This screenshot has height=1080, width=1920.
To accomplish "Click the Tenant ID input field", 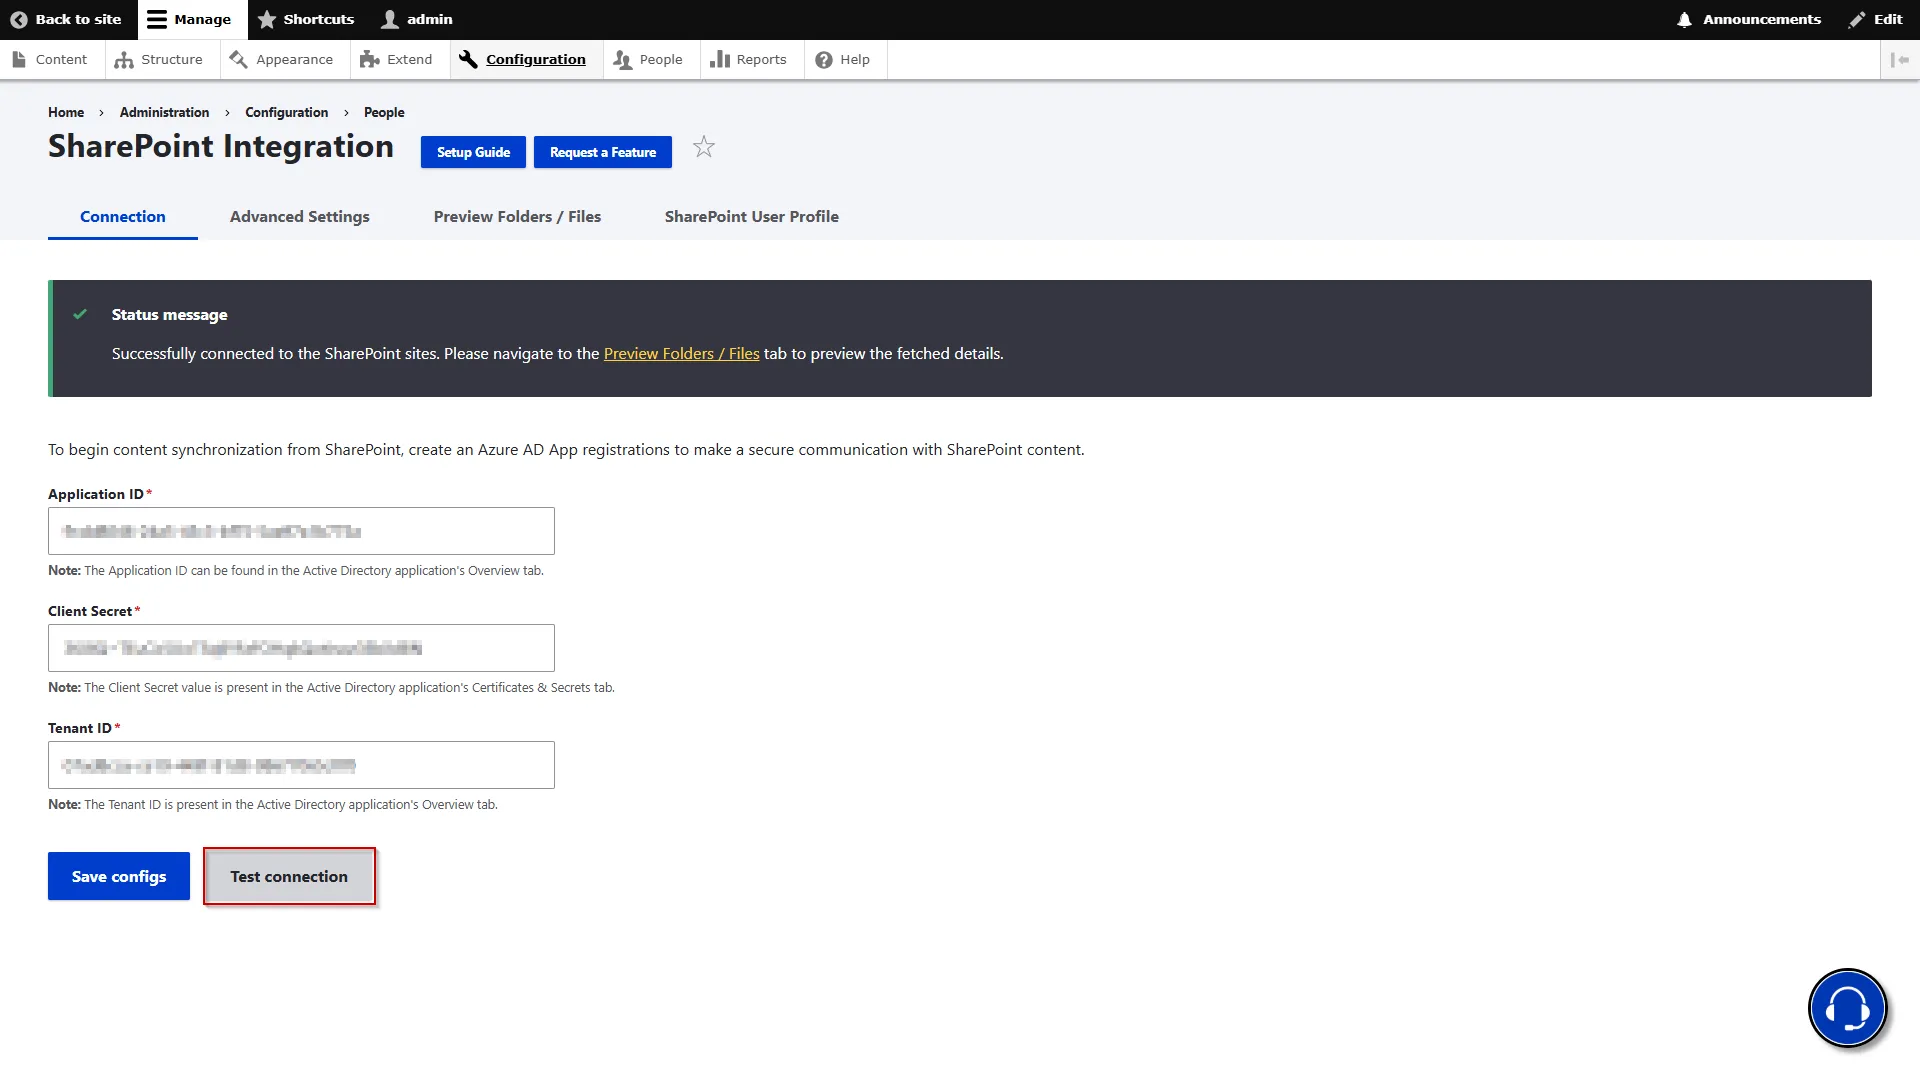I will point(301,765).
